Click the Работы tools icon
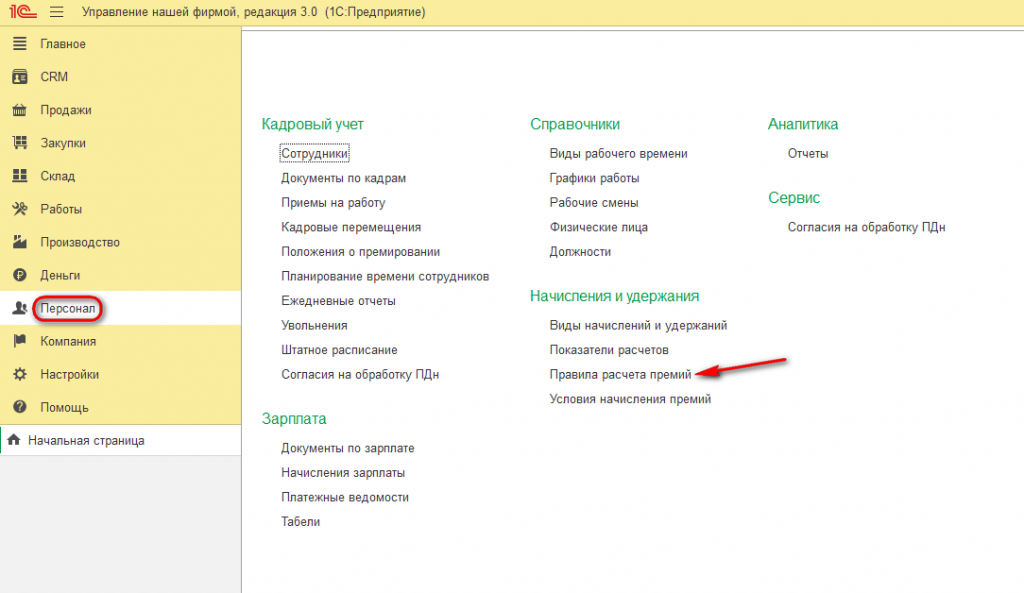The height and width of the screenshot is (593, 1024). 20,209
